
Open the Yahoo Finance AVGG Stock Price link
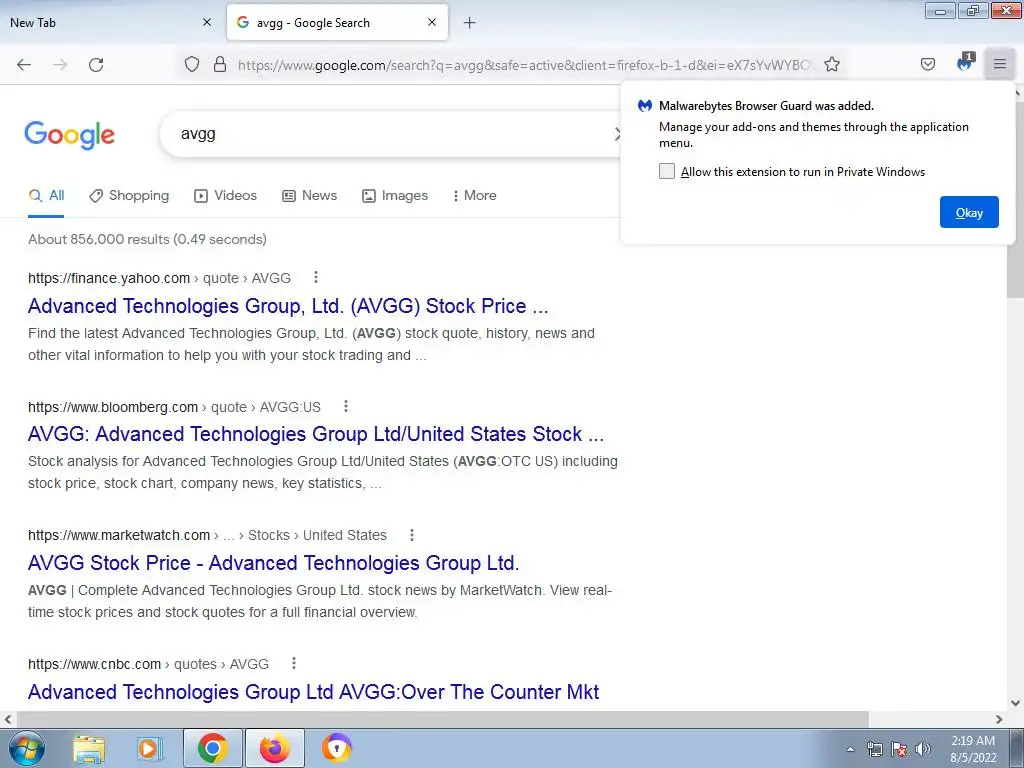tap(288, 306)
